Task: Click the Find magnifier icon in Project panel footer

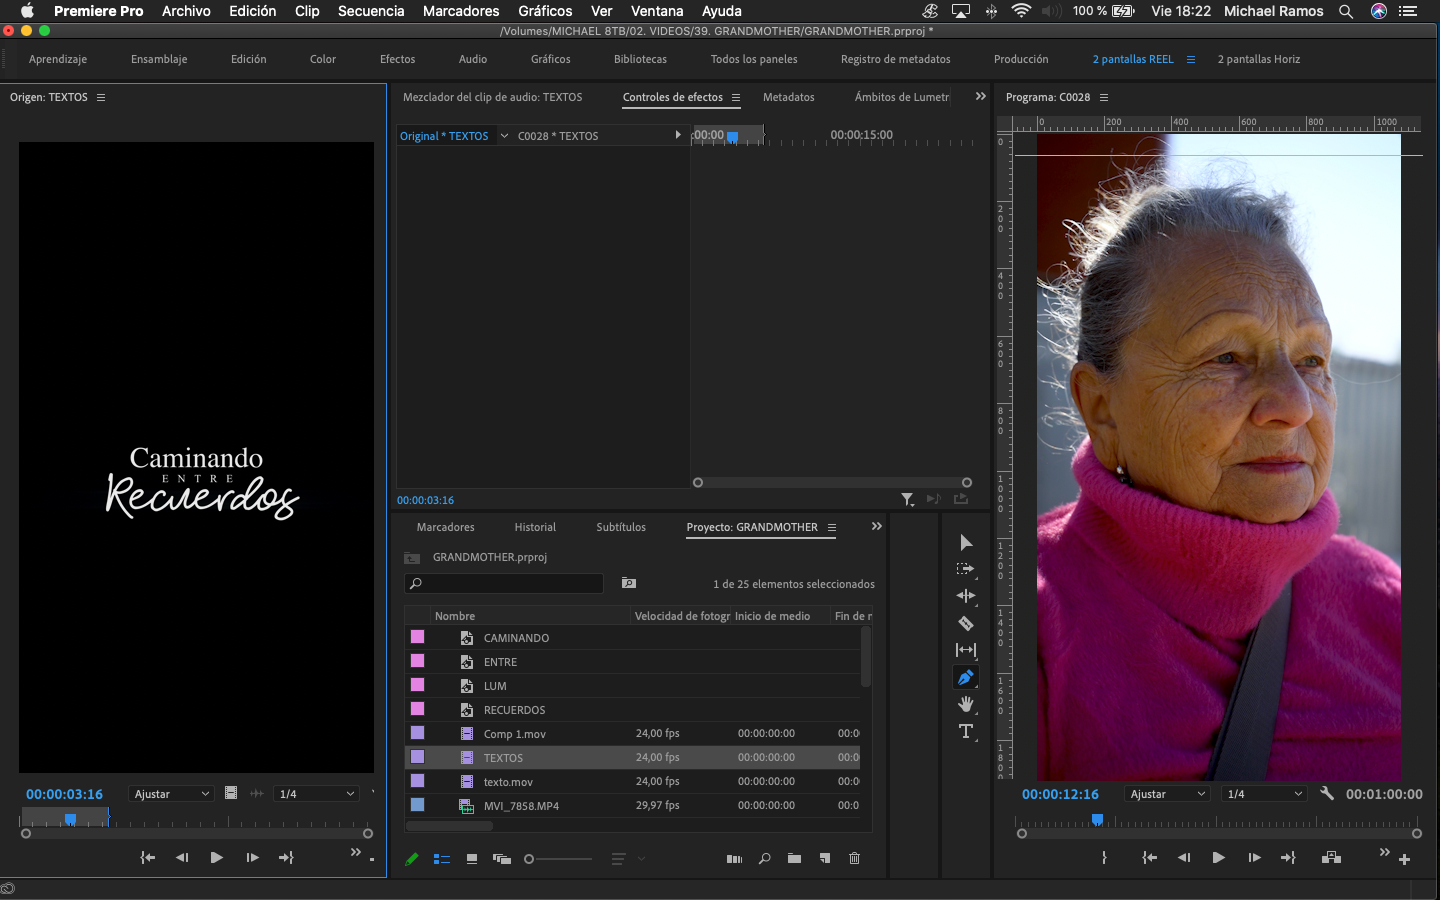Action: [x=764, y=858]
